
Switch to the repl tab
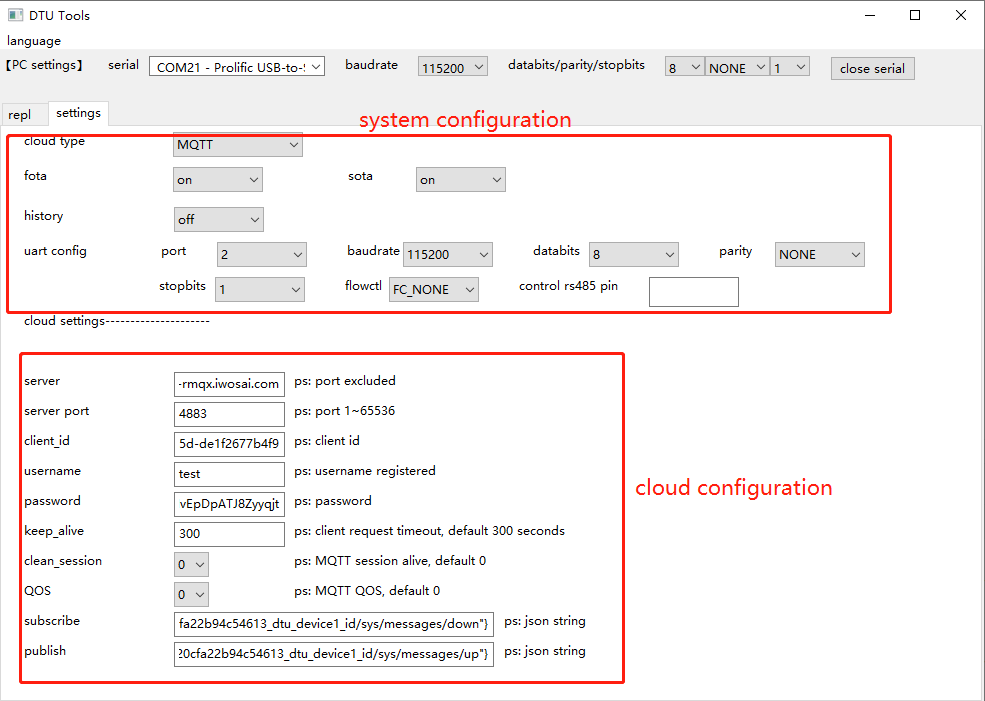click(20, 113)
